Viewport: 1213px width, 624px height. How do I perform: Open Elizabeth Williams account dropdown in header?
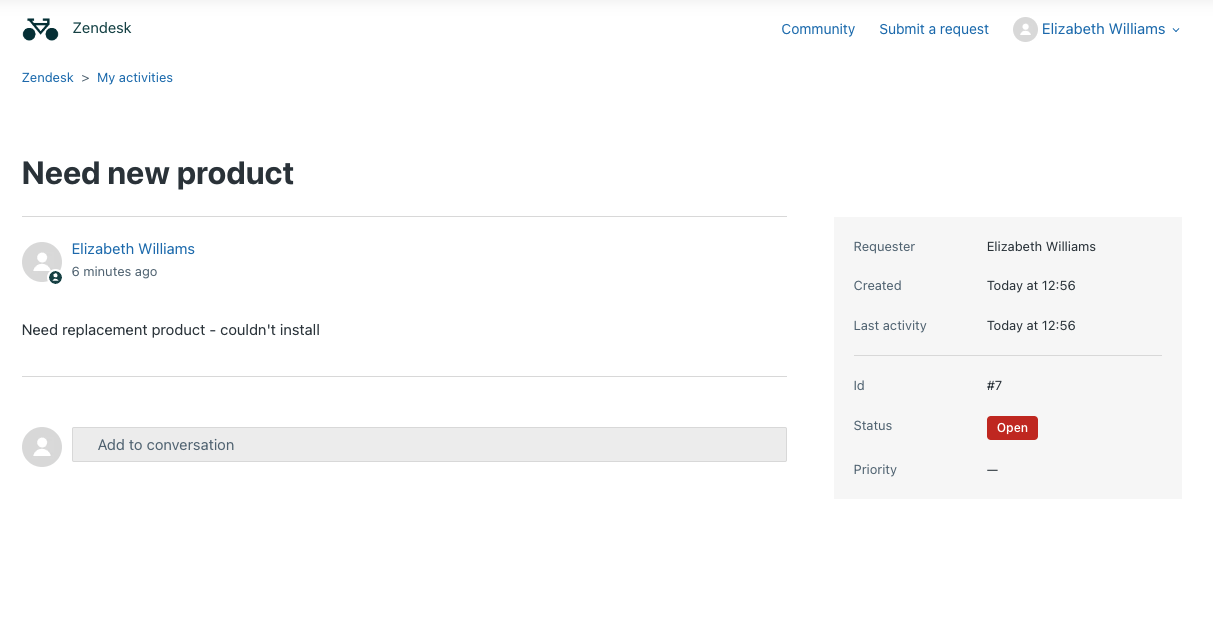pyautogui.click(x=1103, y=29)
